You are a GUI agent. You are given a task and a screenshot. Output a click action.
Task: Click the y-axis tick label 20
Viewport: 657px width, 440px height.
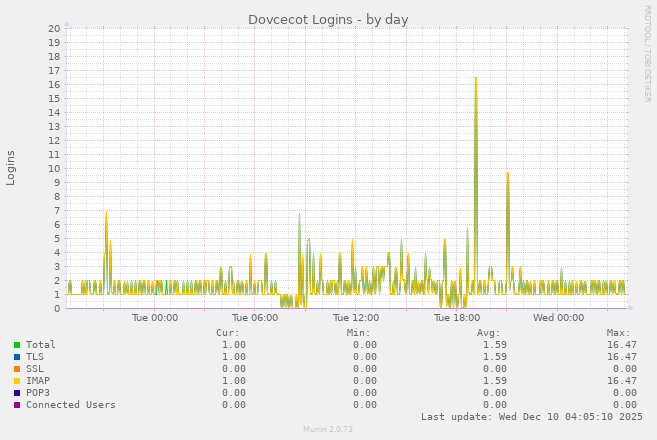pos(54,28)
